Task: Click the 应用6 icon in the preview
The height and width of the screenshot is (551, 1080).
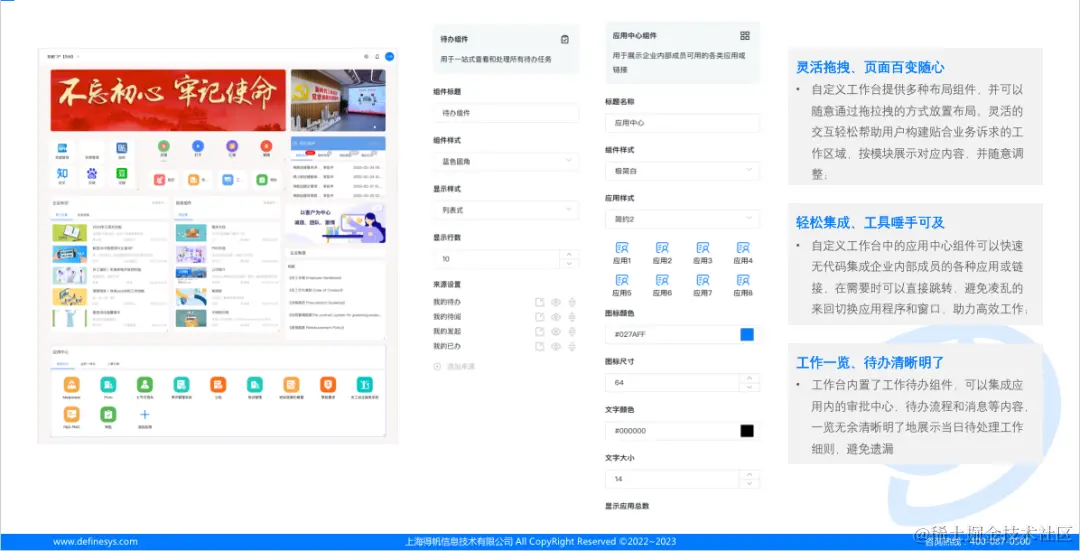Action: coord(662,280)
